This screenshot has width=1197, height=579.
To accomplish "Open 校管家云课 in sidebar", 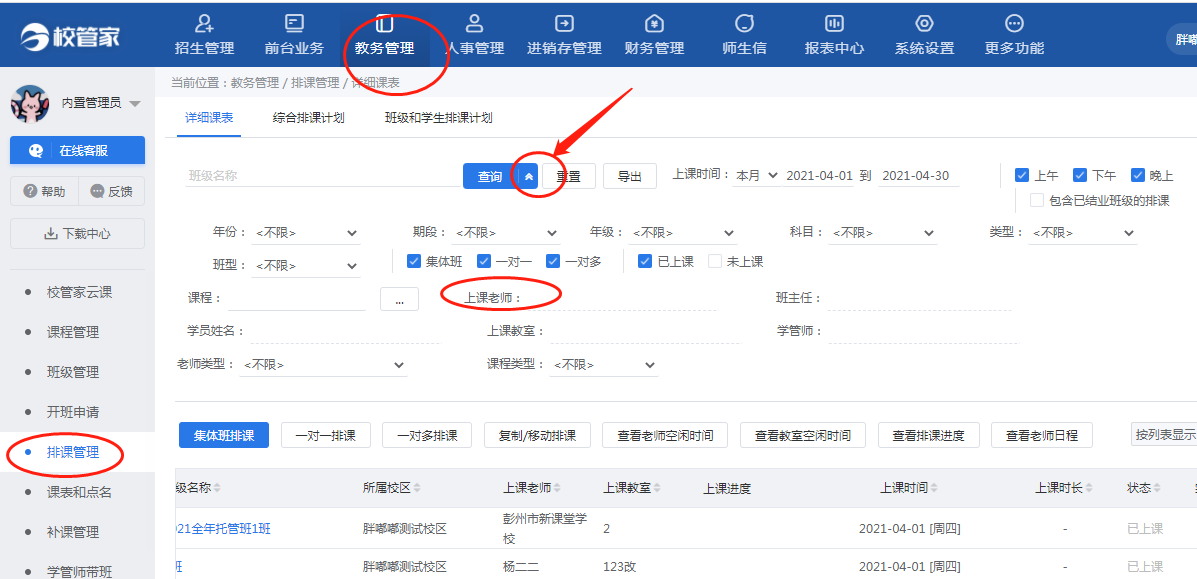I will click(79, 292).
